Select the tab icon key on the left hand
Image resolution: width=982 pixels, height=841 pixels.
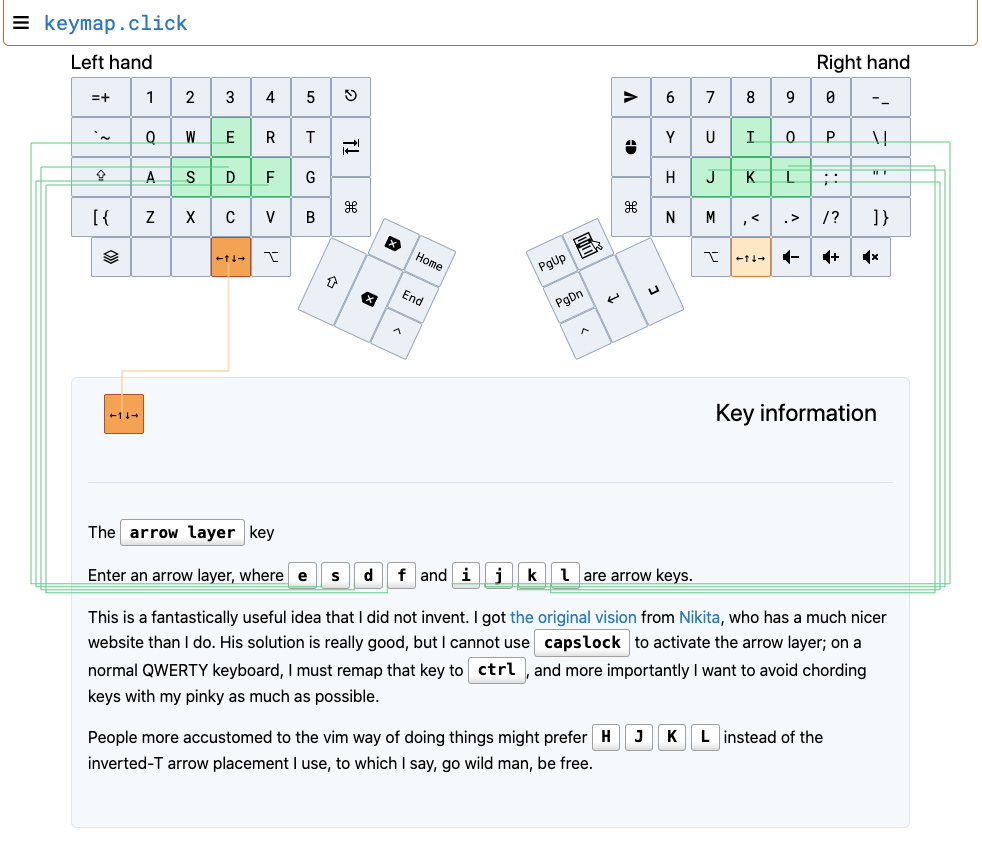coord(350,145)
